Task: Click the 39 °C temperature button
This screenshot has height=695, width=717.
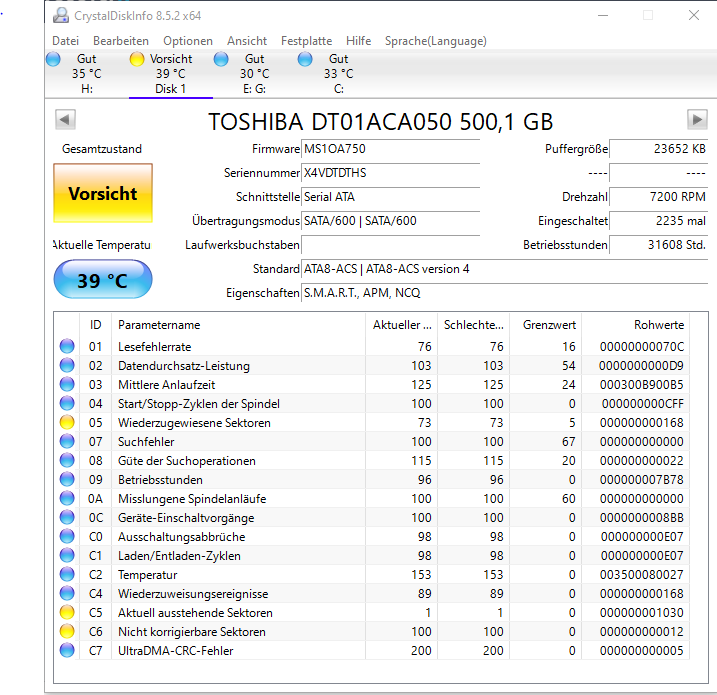Action: [x=103, y=279]
